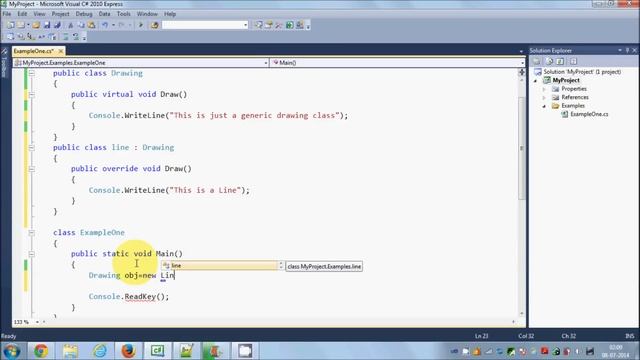Click the Uncomment selected lines icon
640x360 pixels.
coord(76,37)
